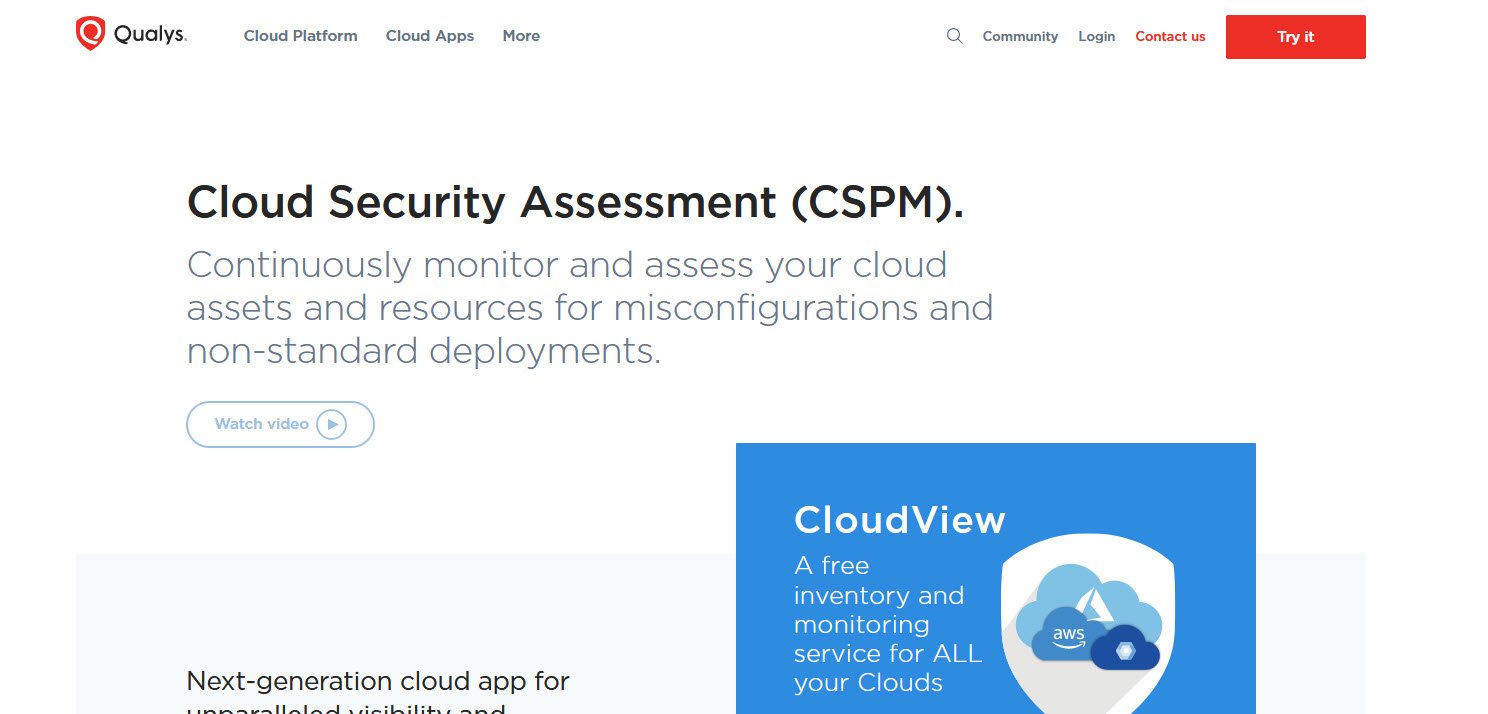Click the red Try it button
The width and height of the screenshot is (1488, 714).
point(1295,37)
